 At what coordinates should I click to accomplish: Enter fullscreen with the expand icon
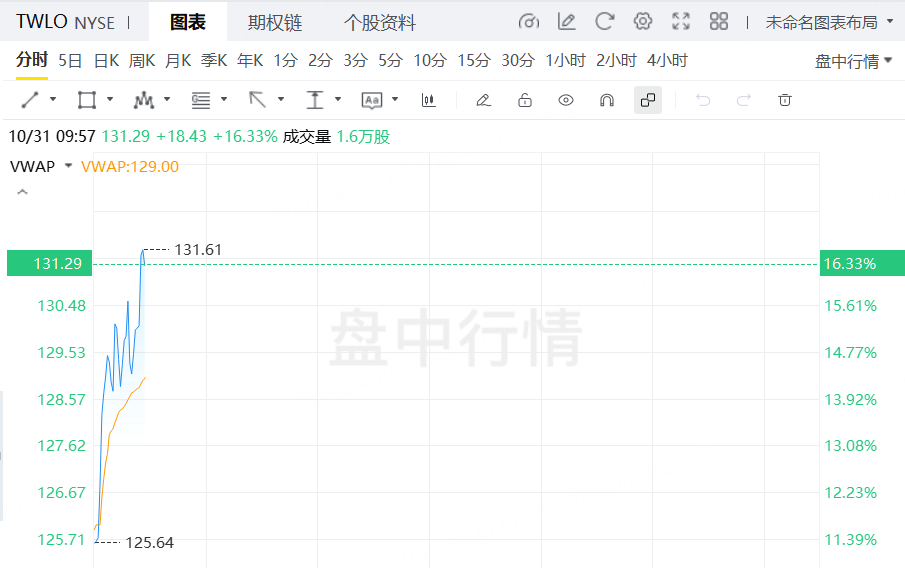tap(681, 22)
